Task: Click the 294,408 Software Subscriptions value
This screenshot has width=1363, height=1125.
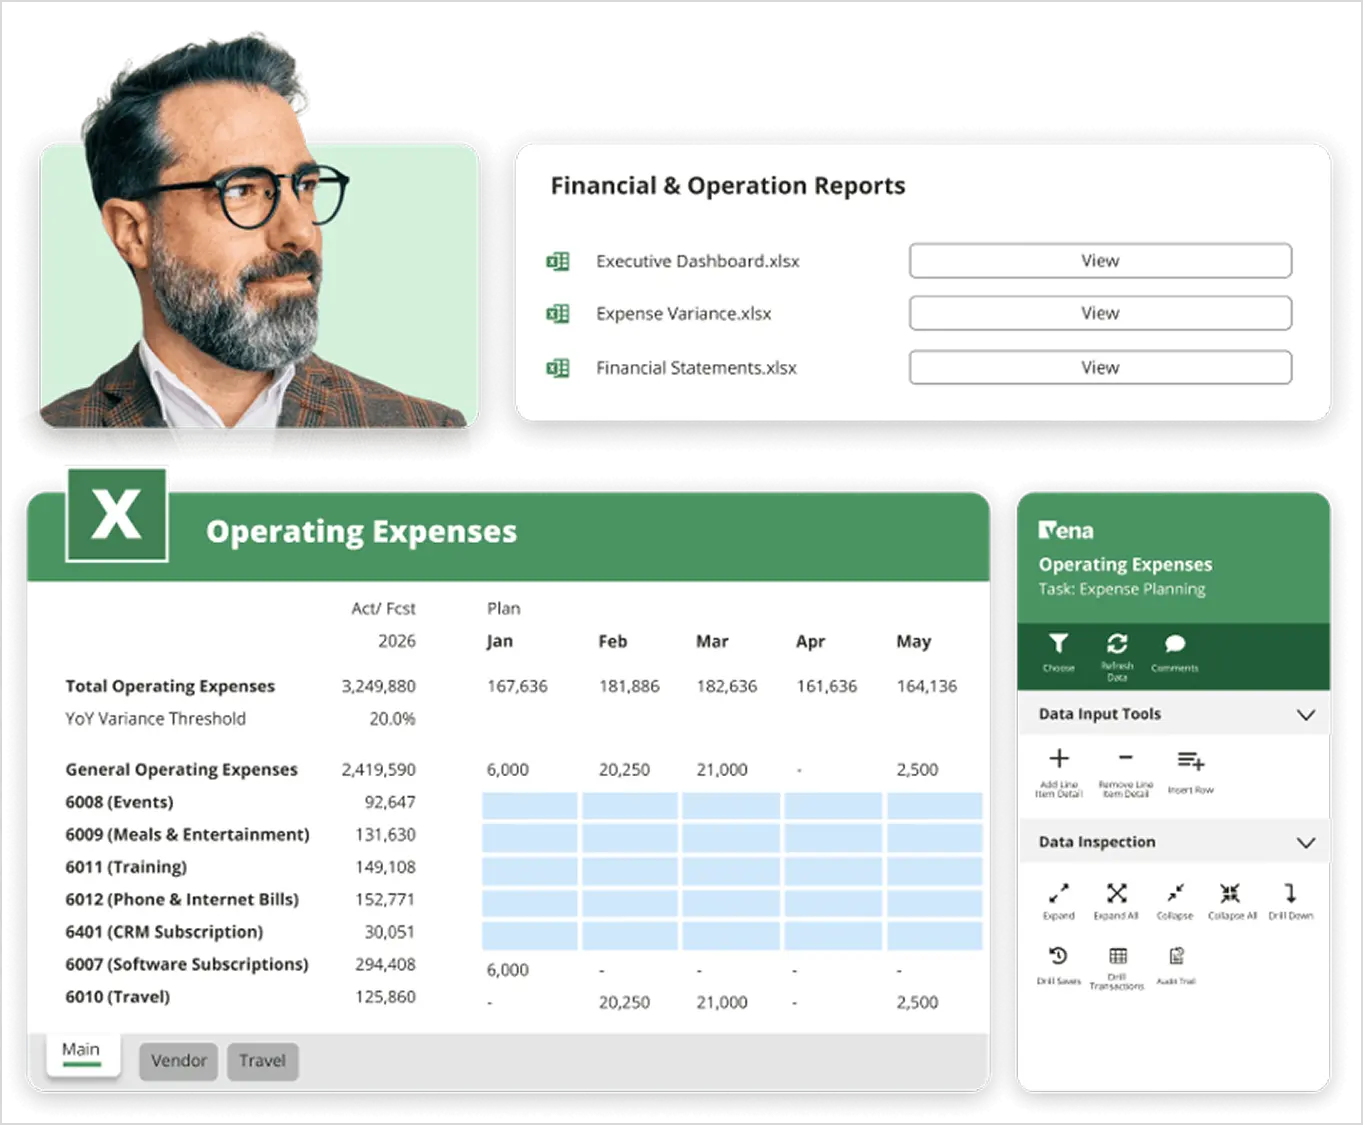Action: [385, 965]
